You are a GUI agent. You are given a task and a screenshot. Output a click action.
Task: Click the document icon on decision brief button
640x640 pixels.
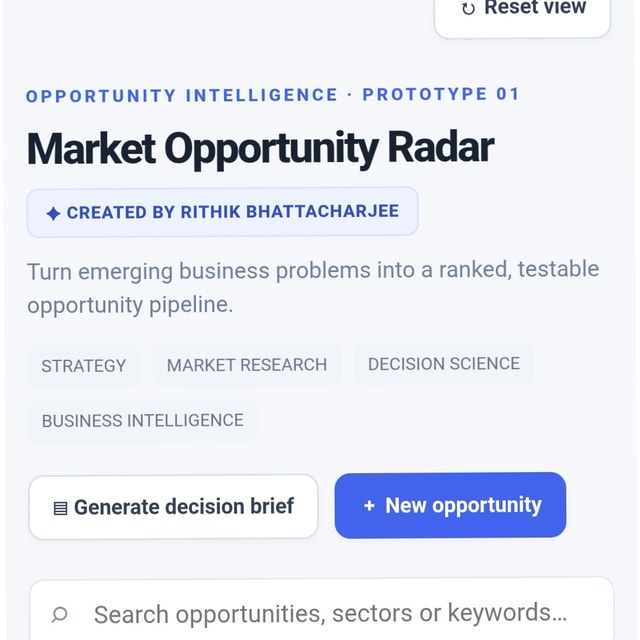(60, 509)
